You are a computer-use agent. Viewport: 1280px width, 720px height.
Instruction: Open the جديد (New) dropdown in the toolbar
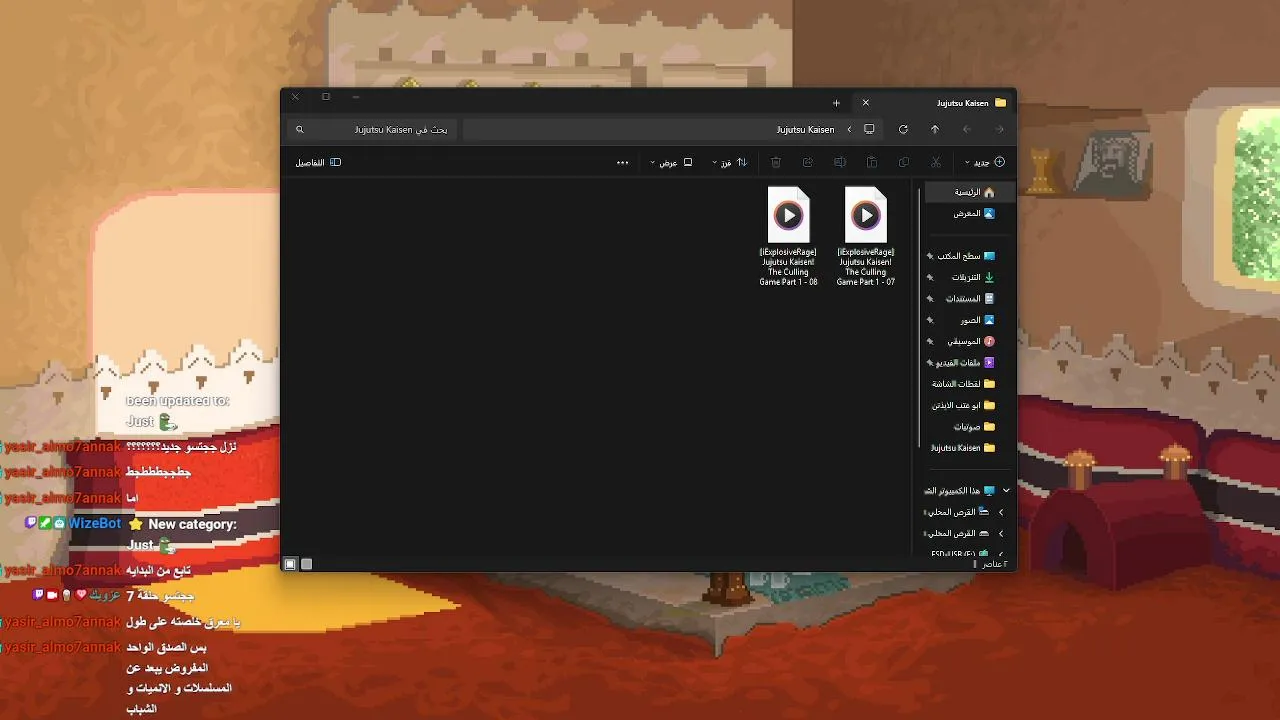985,162
